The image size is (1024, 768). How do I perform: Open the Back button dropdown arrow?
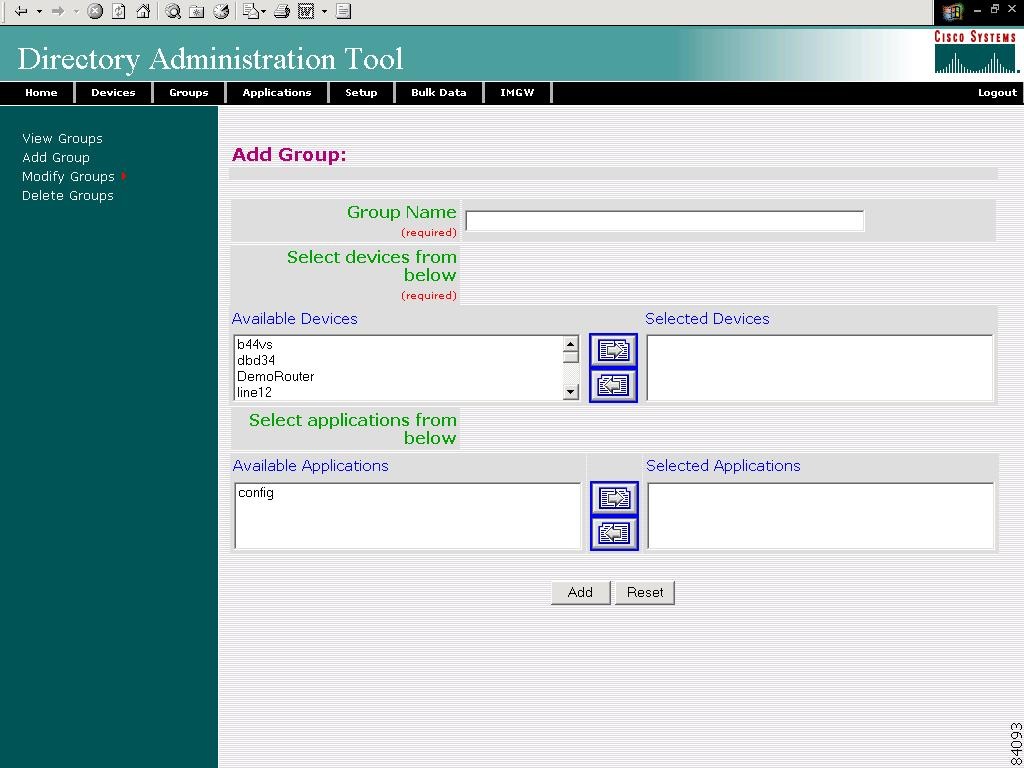click(x=38, y=12)
